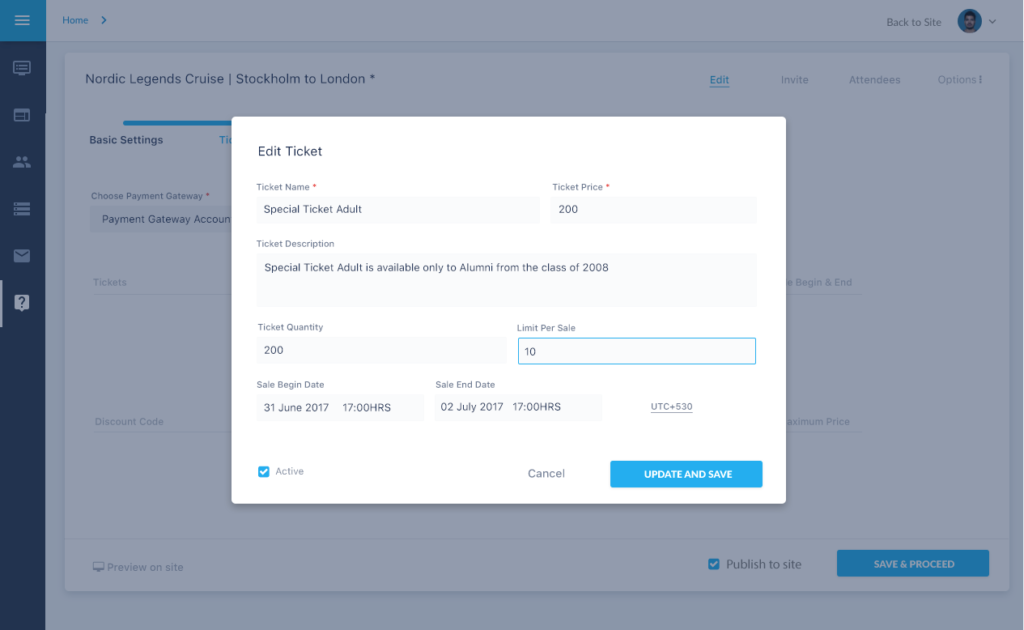Switch to the Invite tab
Screen dimensions: 1024x630
point(794,80)
